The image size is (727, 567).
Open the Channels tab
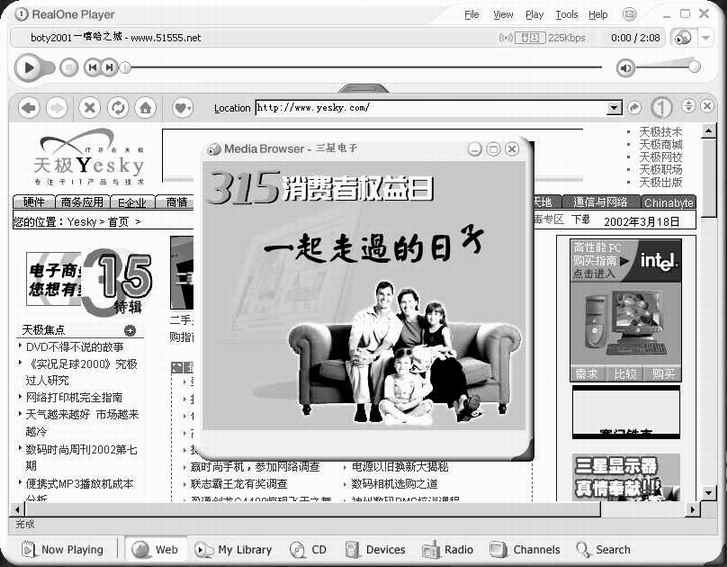525,550
